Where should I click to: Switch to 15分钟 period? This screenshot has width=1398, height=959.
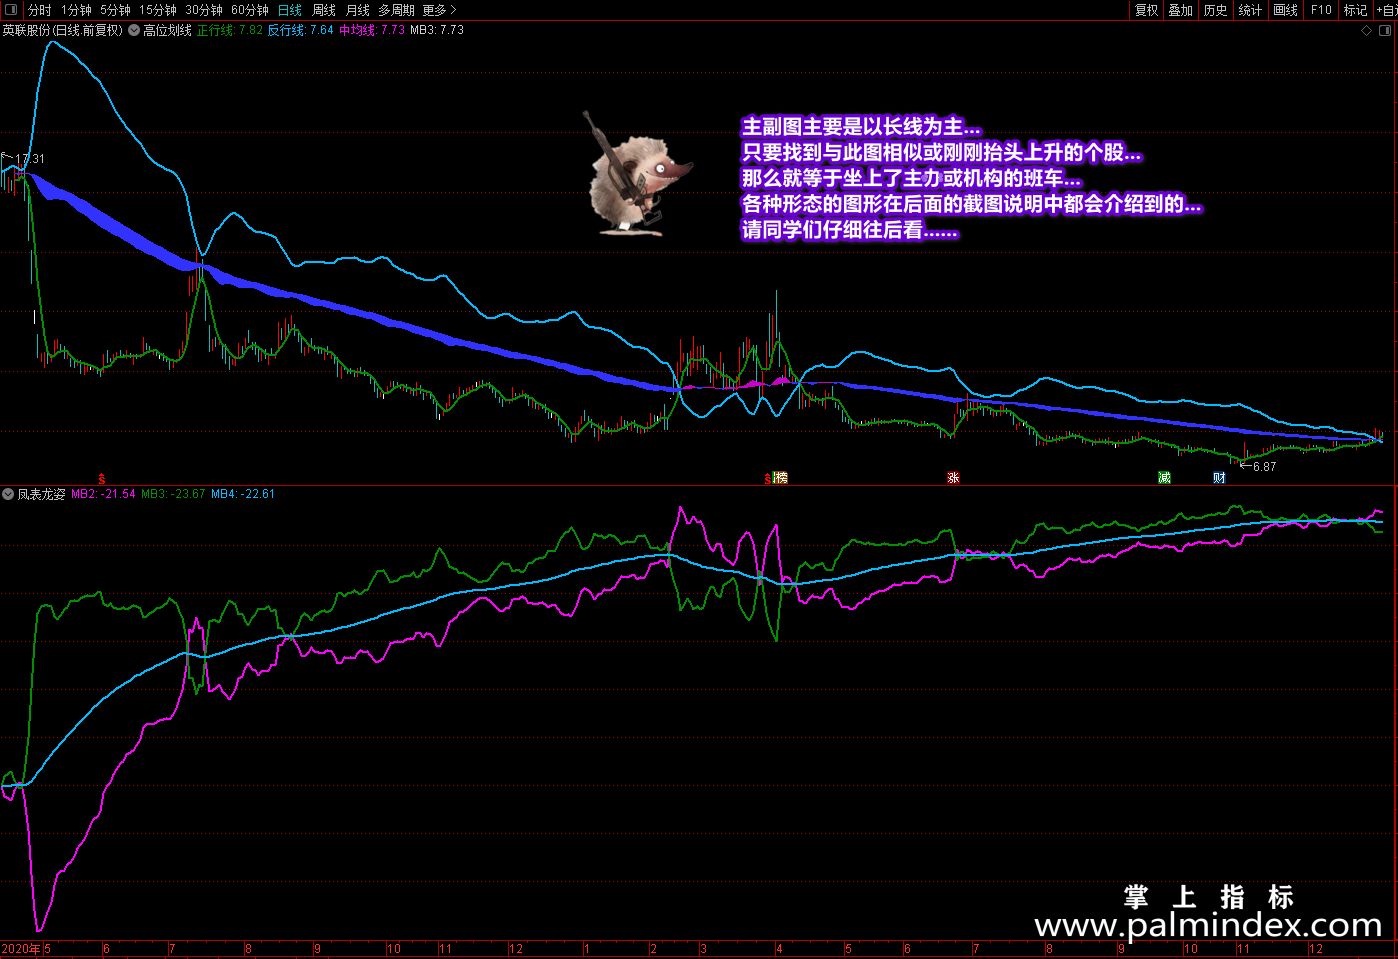(x=158, y=10)
